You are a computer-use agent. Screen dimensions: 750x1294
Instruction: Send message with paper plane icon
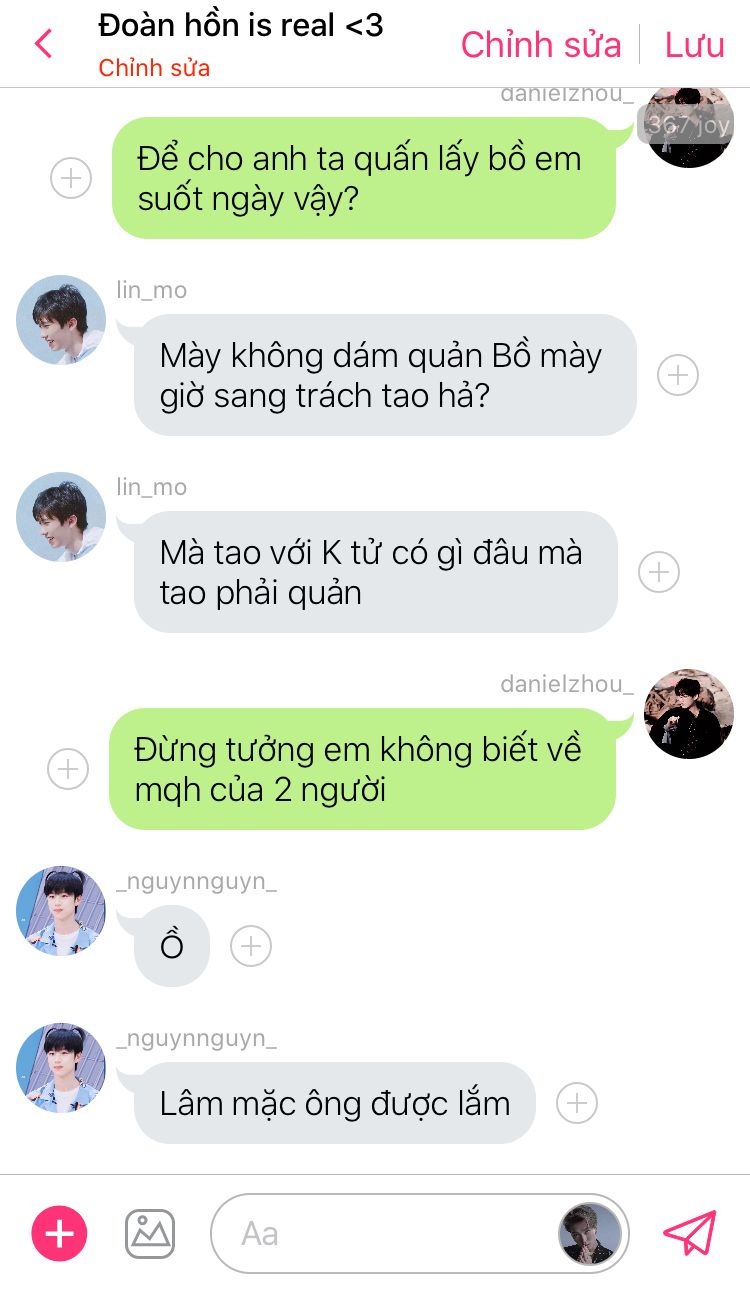point(690,1233)
